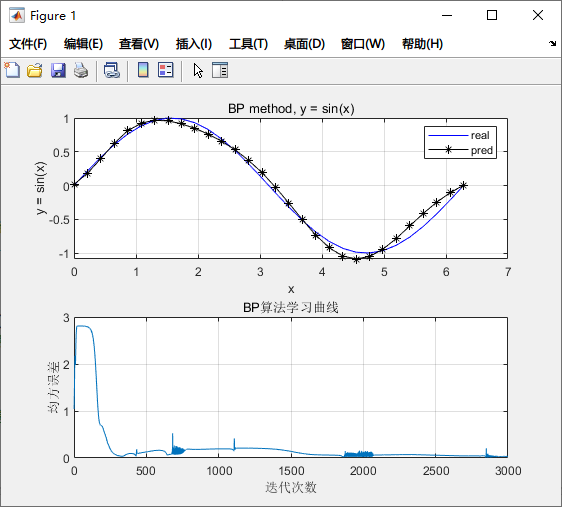Open a file with the folder icon
The image size is (562, 507).
35,70
